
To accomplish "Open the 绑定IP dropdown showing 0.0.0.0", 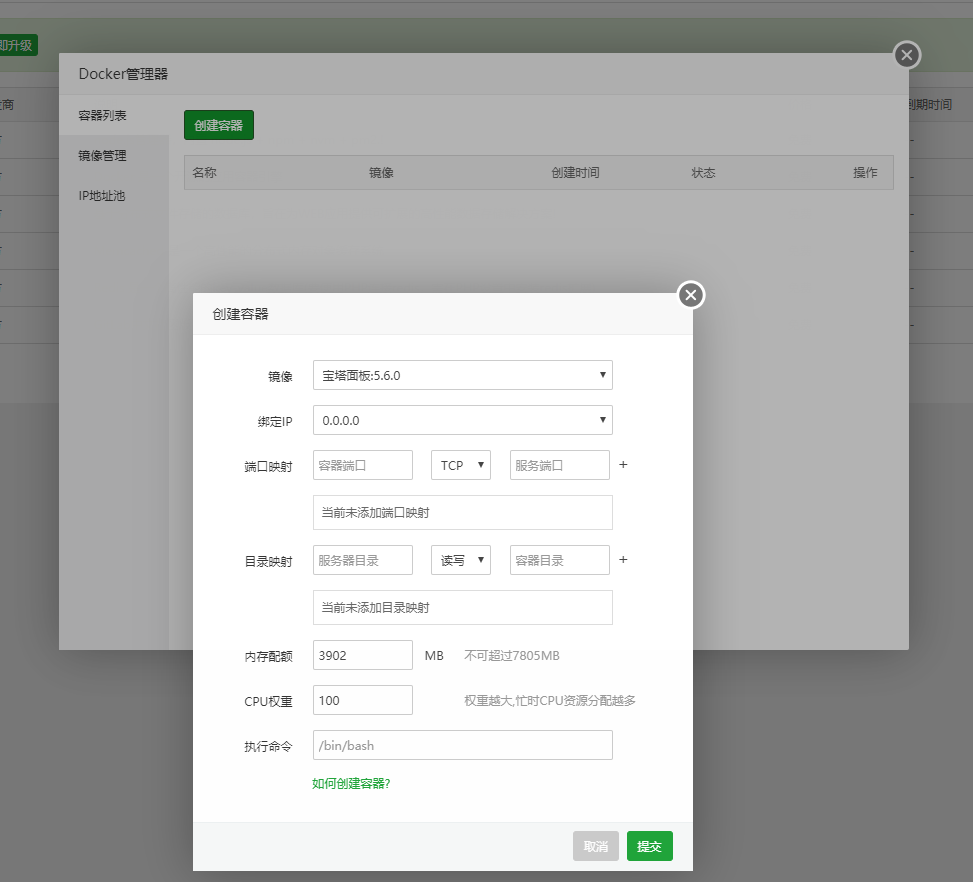I will click(x=462, y=420).
